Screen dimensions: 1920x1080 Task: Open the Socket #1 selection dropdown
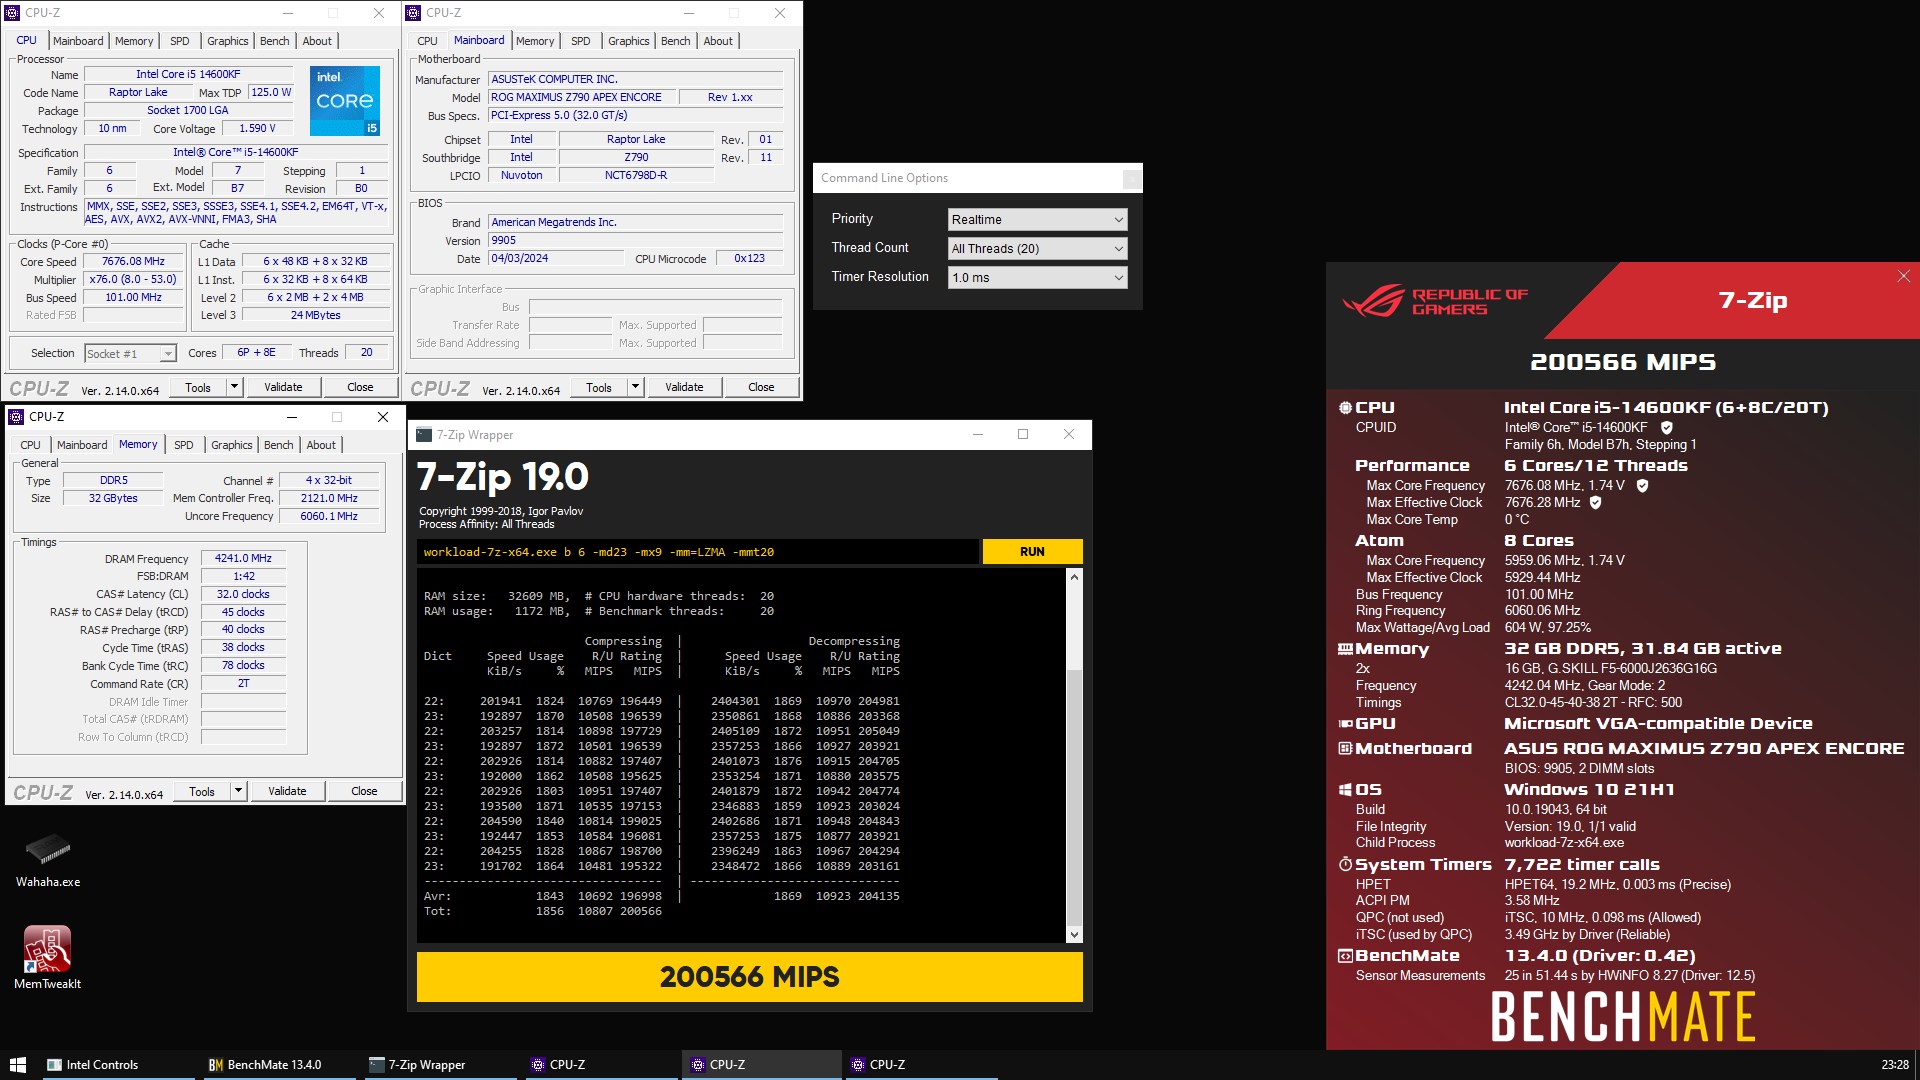click(x=130, y=354)
